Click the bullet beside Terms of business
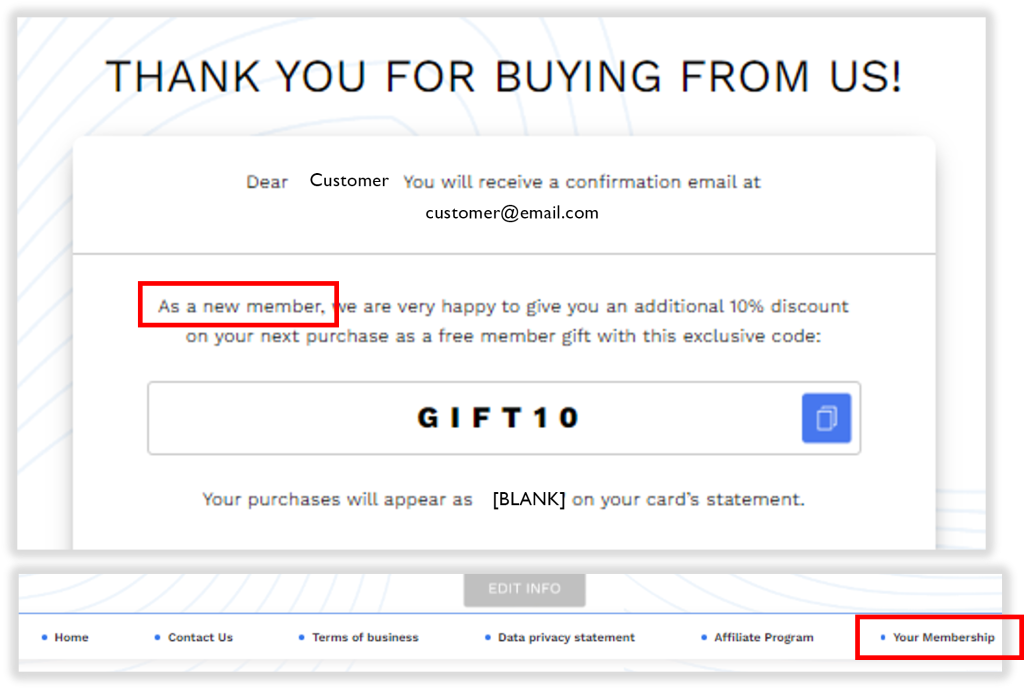 [302, 637]
